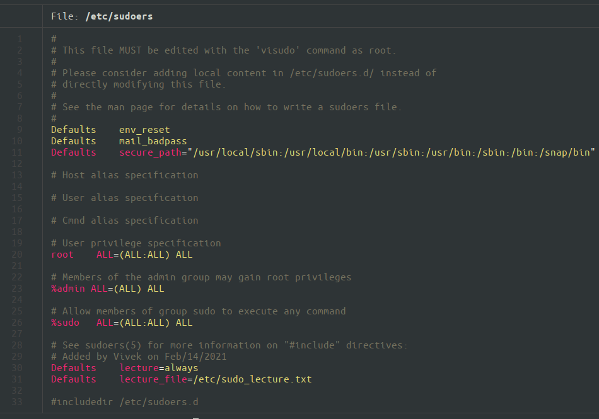Click line number 11 in the gutter
The image size is (599, 419).
click(17, 152)
